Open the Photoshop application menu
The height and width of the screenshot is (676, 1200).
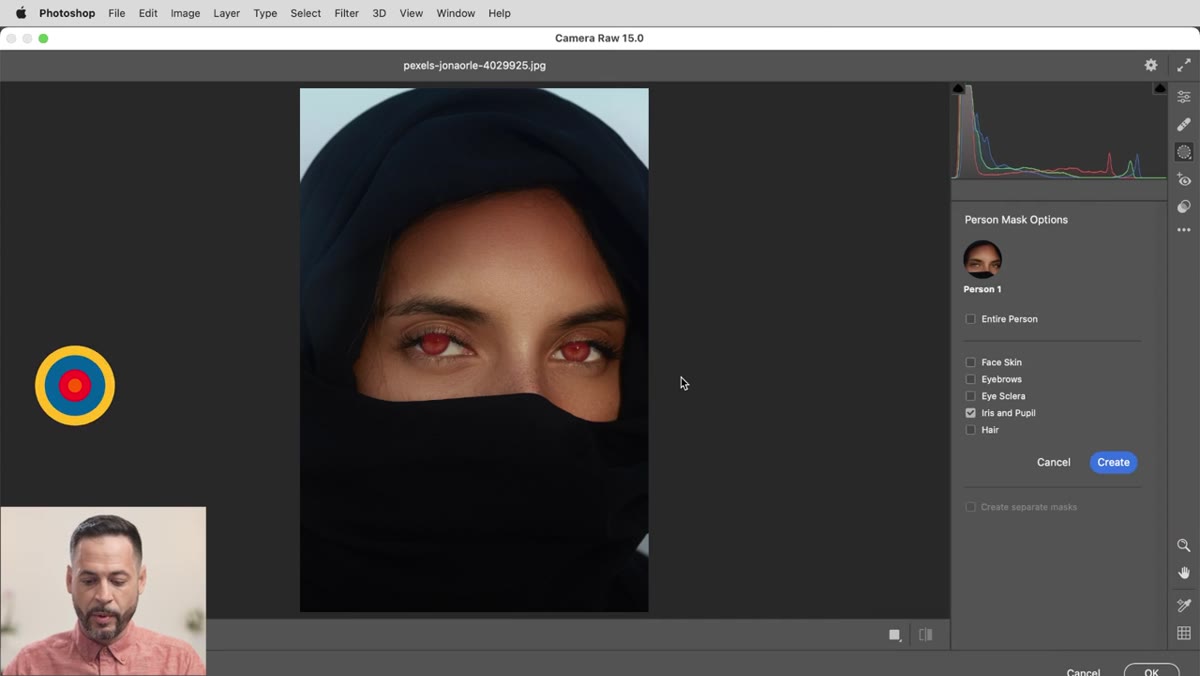[67, 13]
